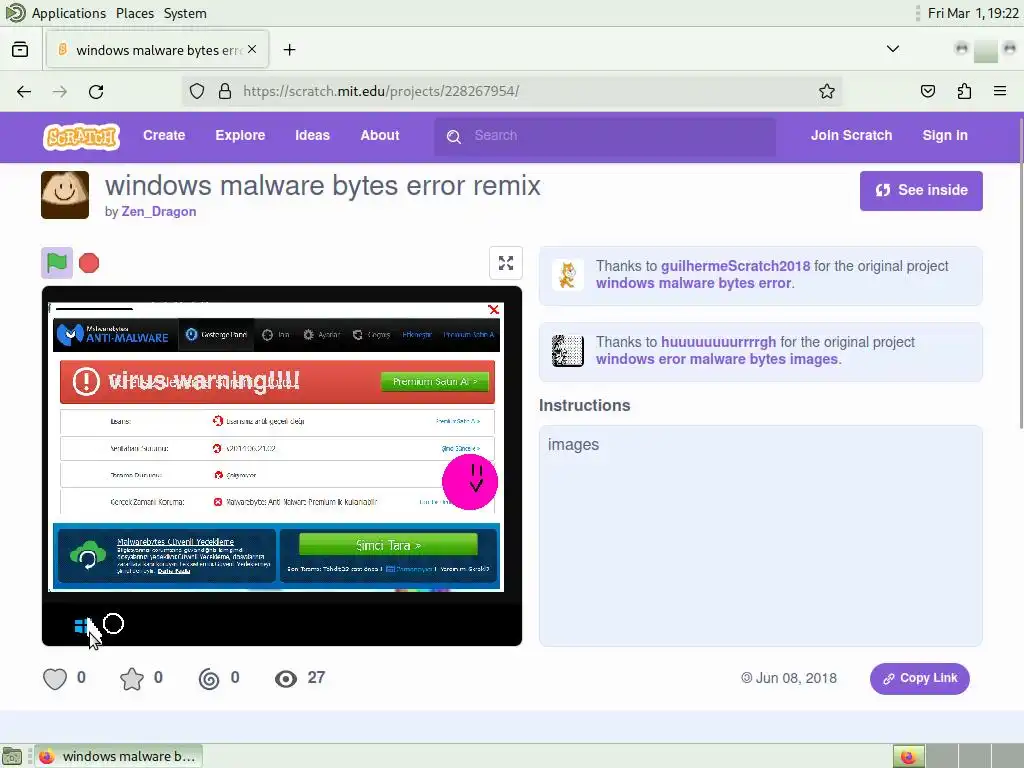Click the Firefox icon in bottom right tray

(x=908, y=756)
